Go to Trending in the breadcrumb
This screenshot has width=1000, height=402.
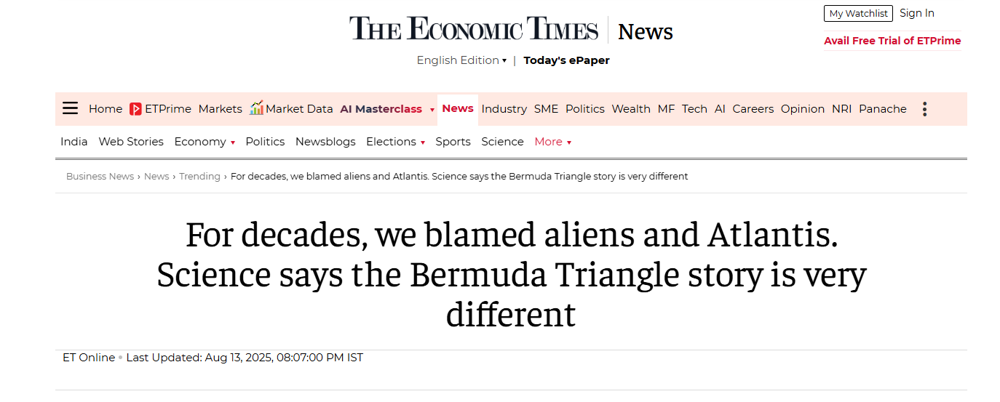point(200,177)
